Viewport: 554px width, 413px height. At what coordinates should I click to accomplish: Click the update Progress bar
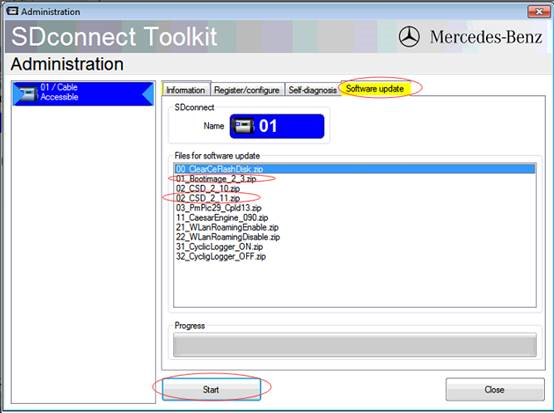click(355, 345)
